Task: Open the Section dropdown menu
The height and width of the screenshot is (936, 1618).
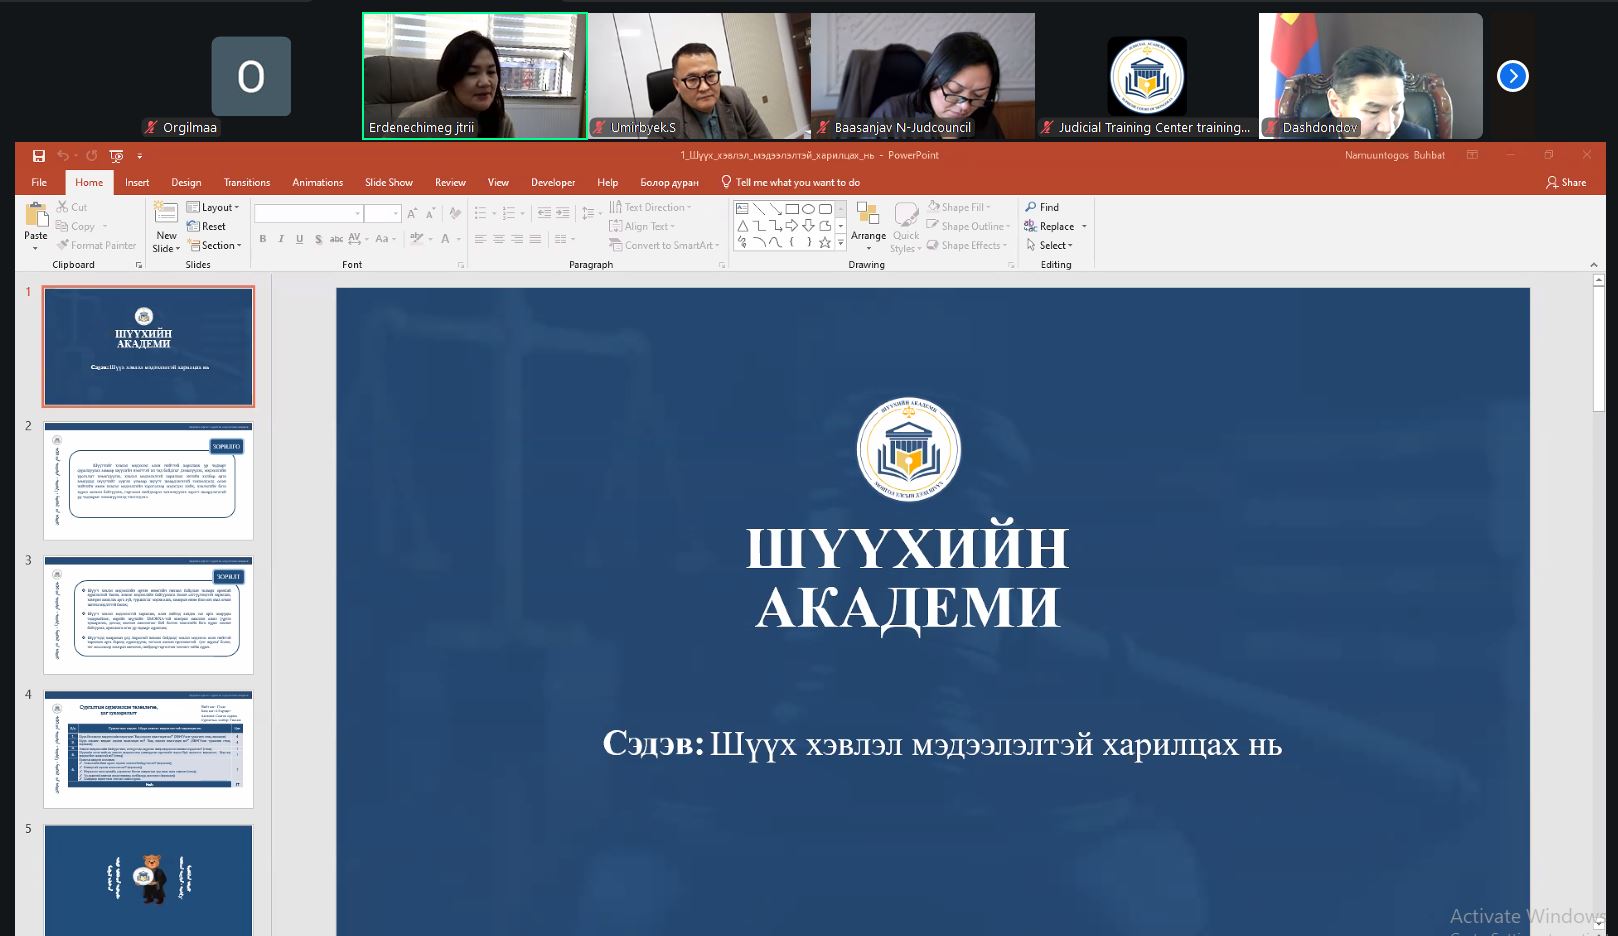Action: coord(215,245)
